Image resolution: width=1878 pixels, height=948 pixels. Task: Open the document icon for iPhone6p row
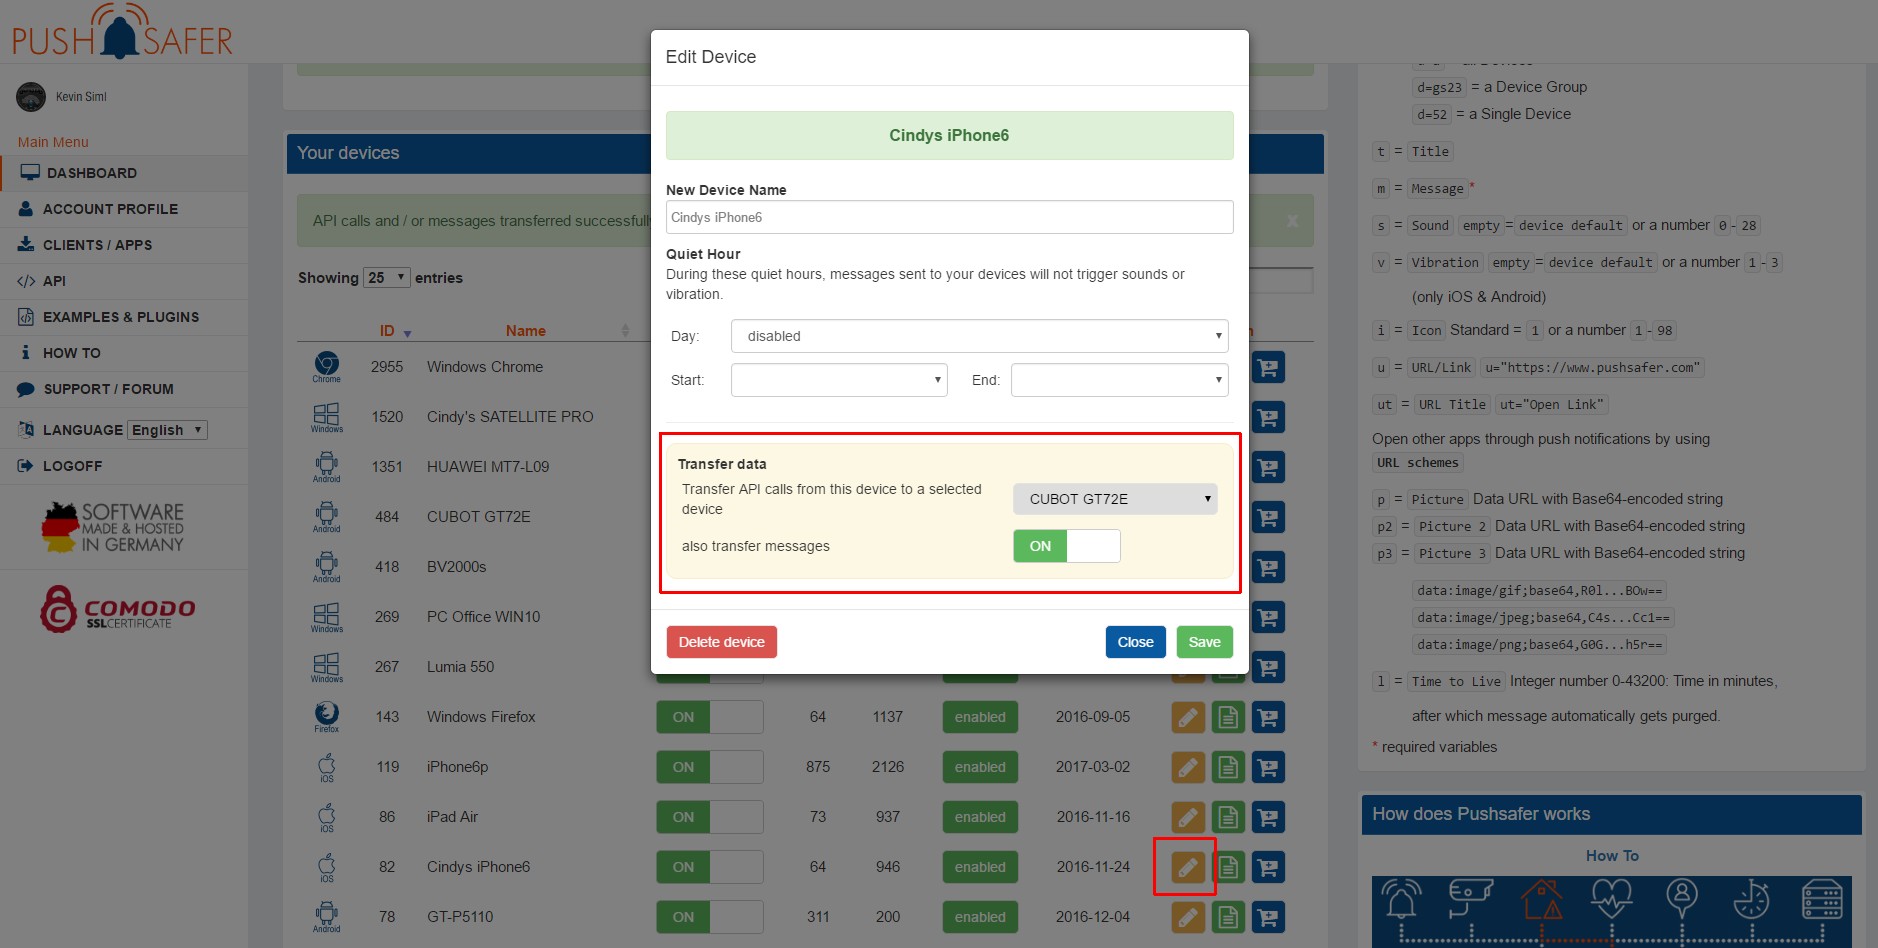point(1228,767)
